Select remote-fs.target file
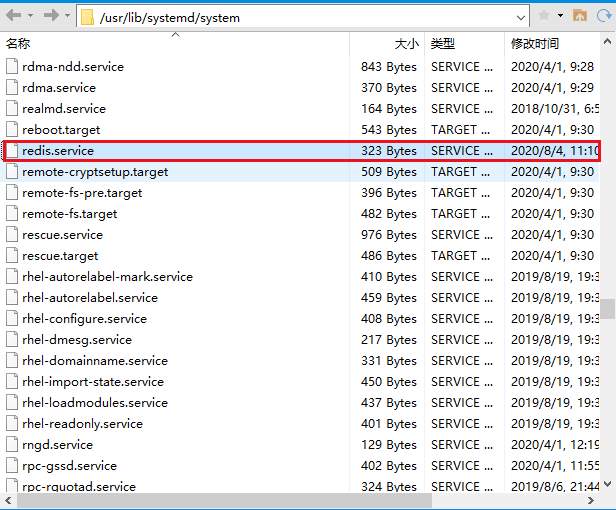 70,214
